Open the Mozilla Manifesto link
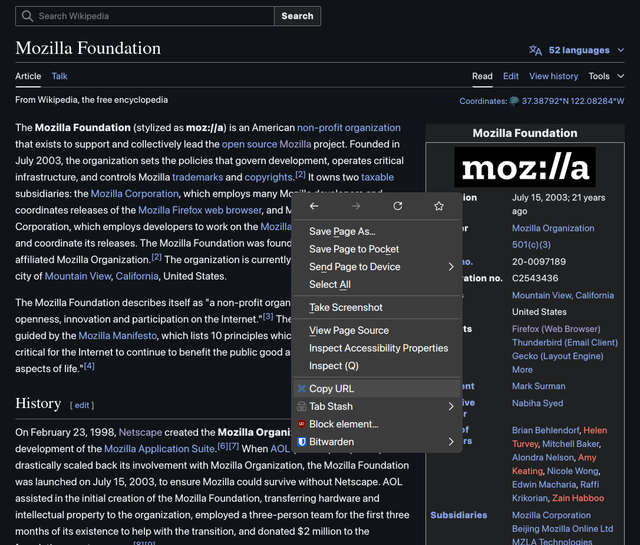The image size is (640, 545). (x=118, y=336)
